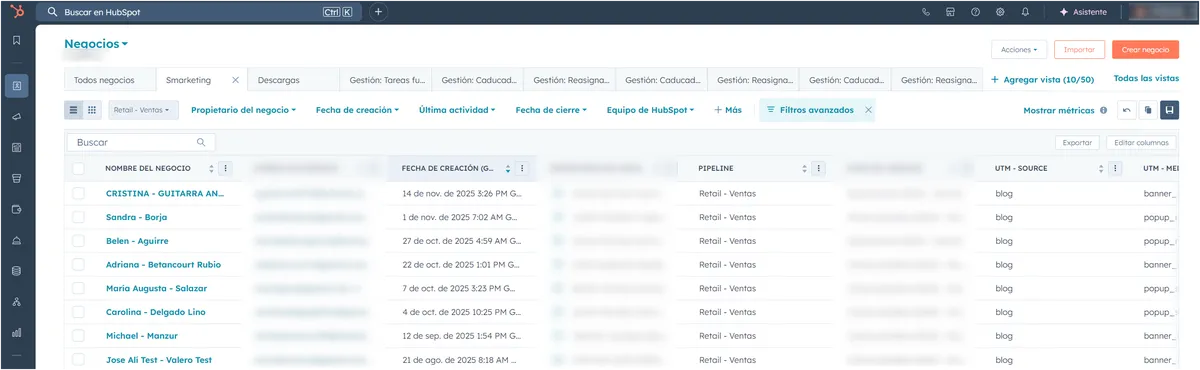Open Pipeline column options menu
The height and width of the screenshot is (370, 1200).
point(819,169)
